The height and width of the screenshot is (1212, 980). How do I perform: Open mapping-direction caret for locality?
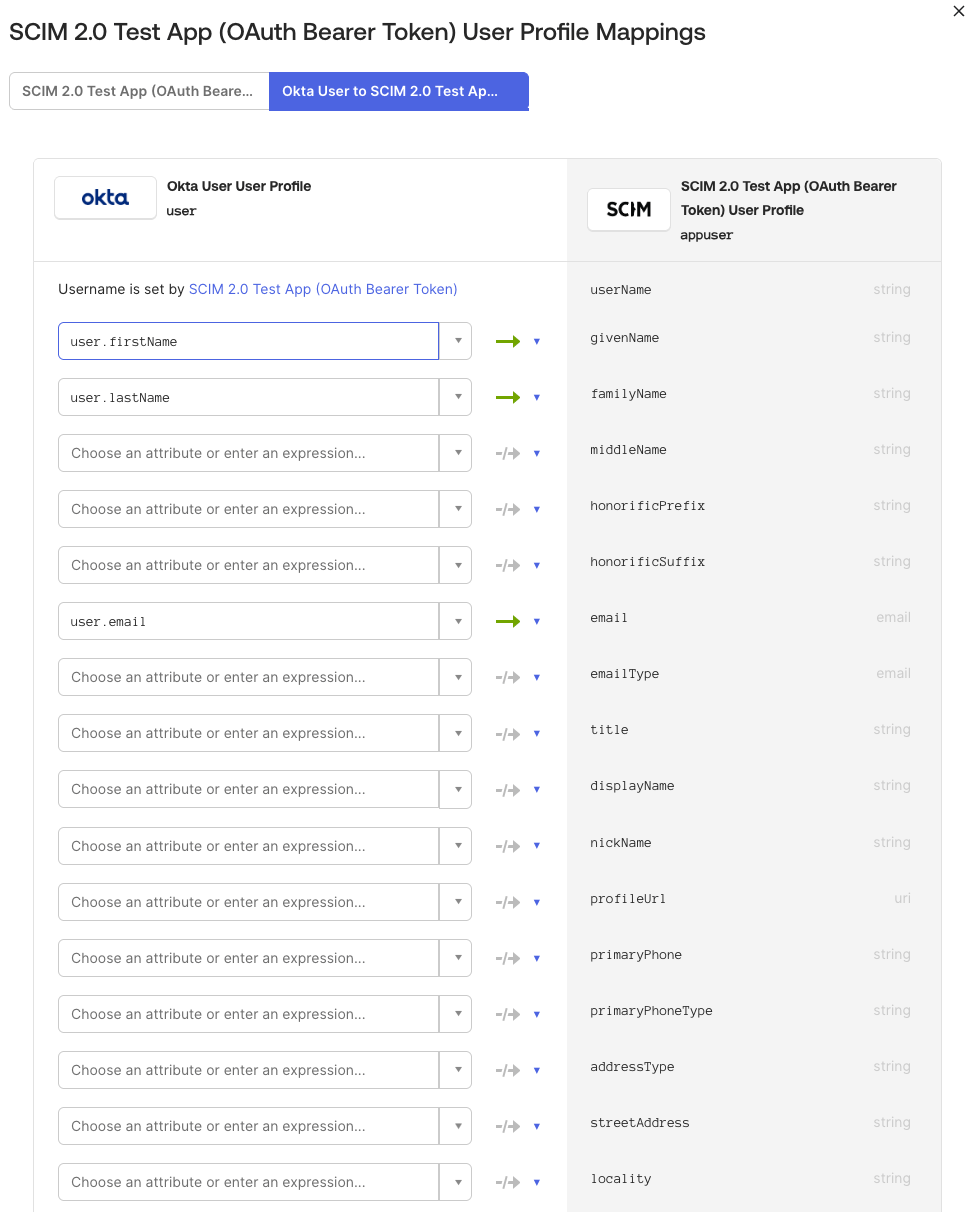pos(537,1183)
